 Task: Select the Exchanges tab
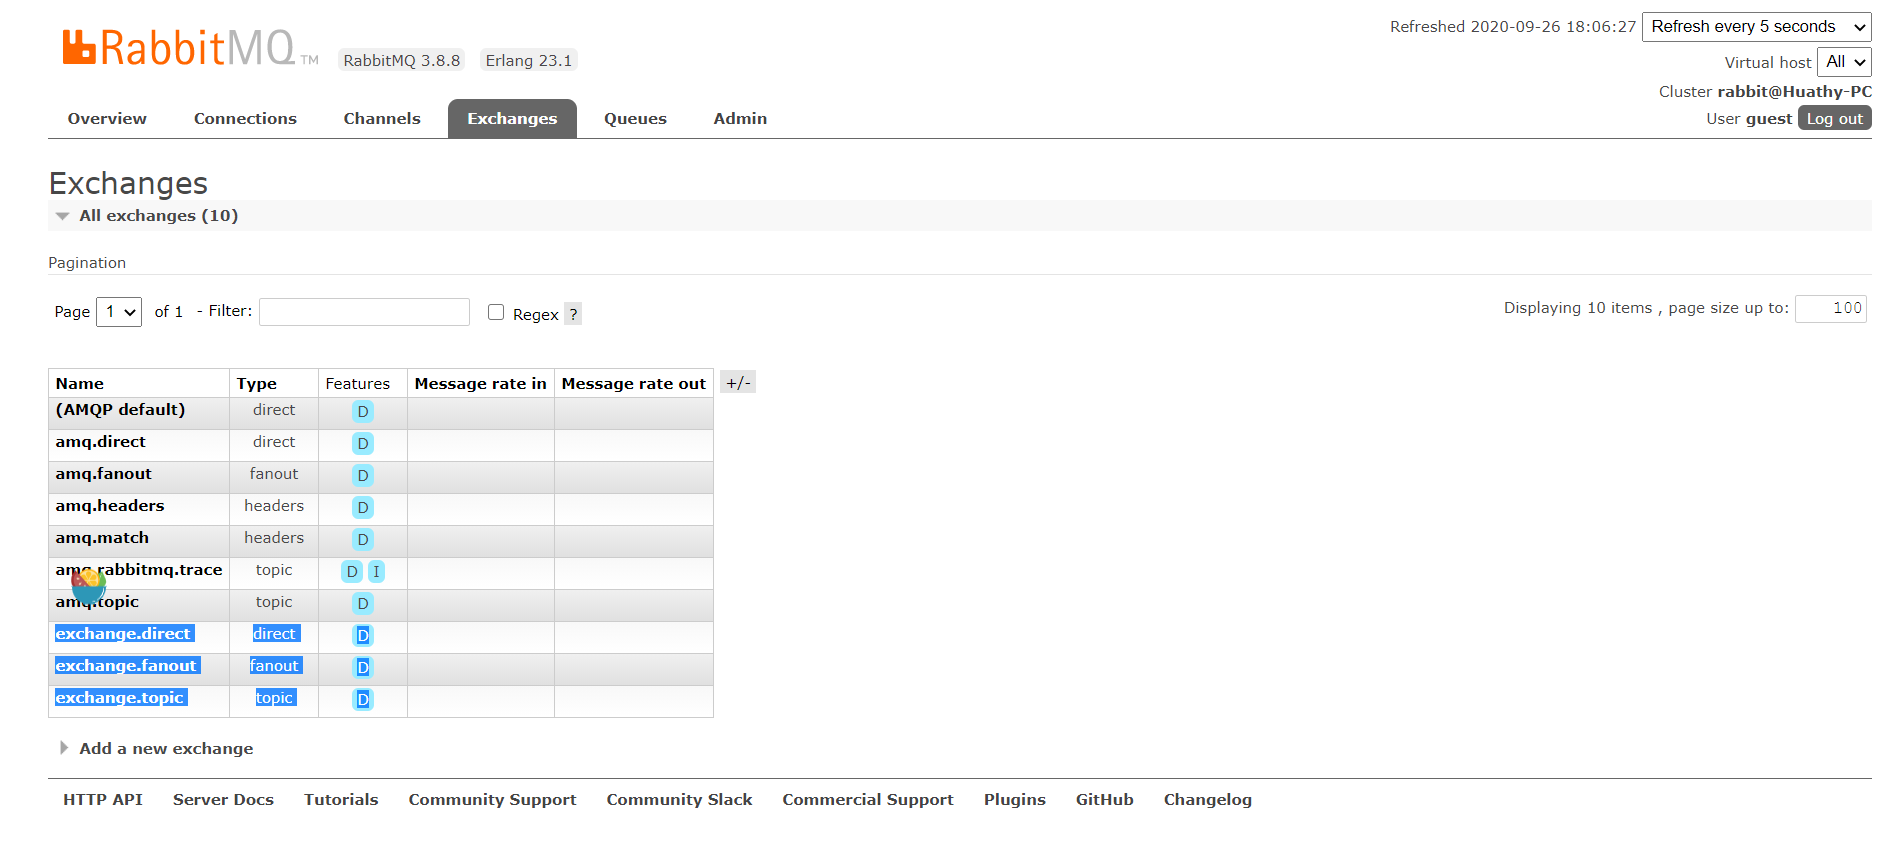[512, 118]
